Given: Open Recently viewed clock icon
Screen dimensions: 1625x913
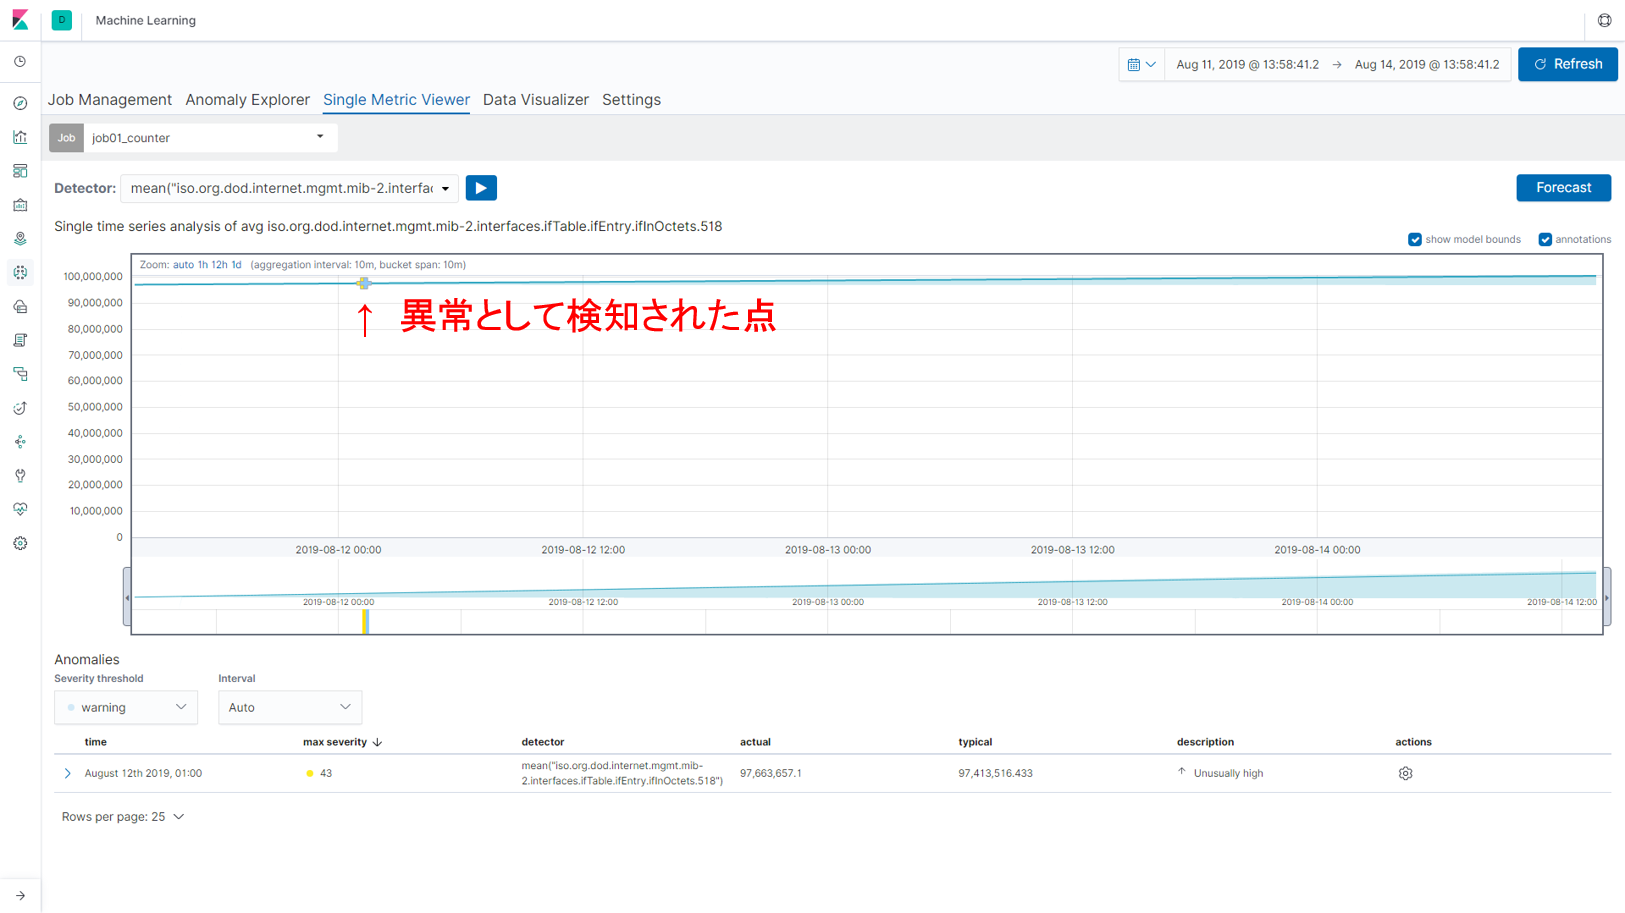Looking at the screenshot, I should pyautogui.click(x=20, y=62).
